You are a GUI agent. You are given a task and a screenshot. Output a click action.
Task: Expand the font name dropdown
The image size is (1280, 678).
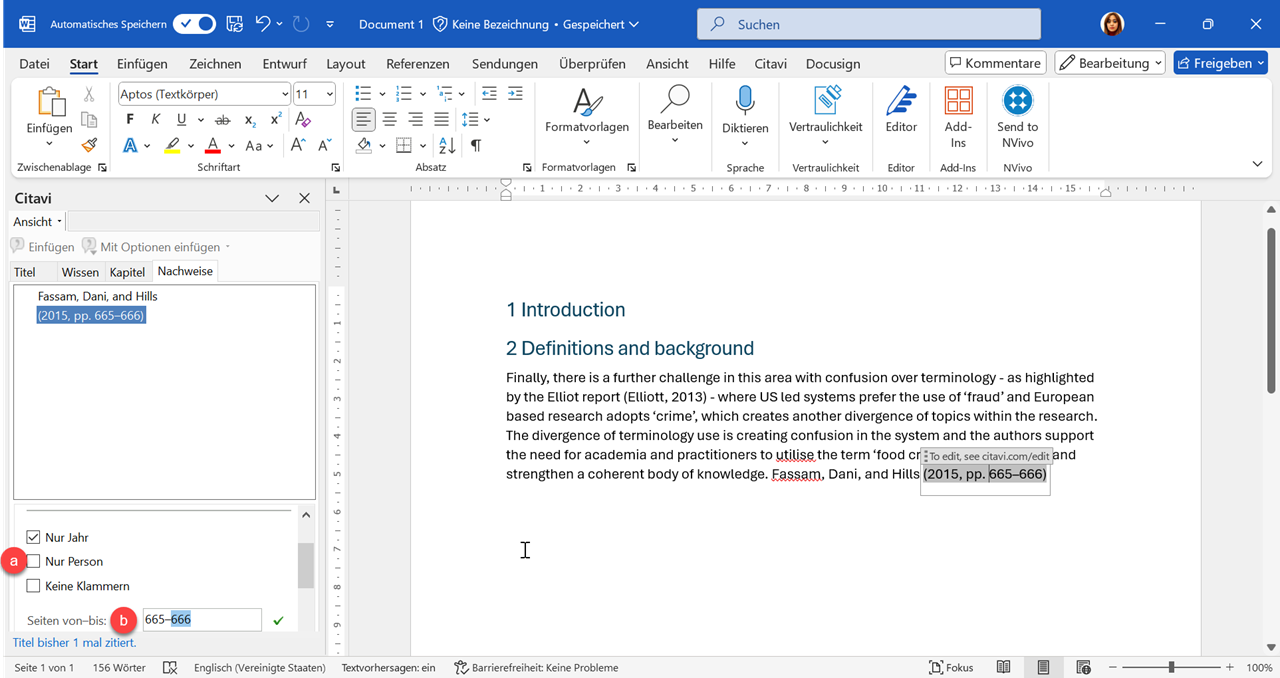(x=284, y=94)
